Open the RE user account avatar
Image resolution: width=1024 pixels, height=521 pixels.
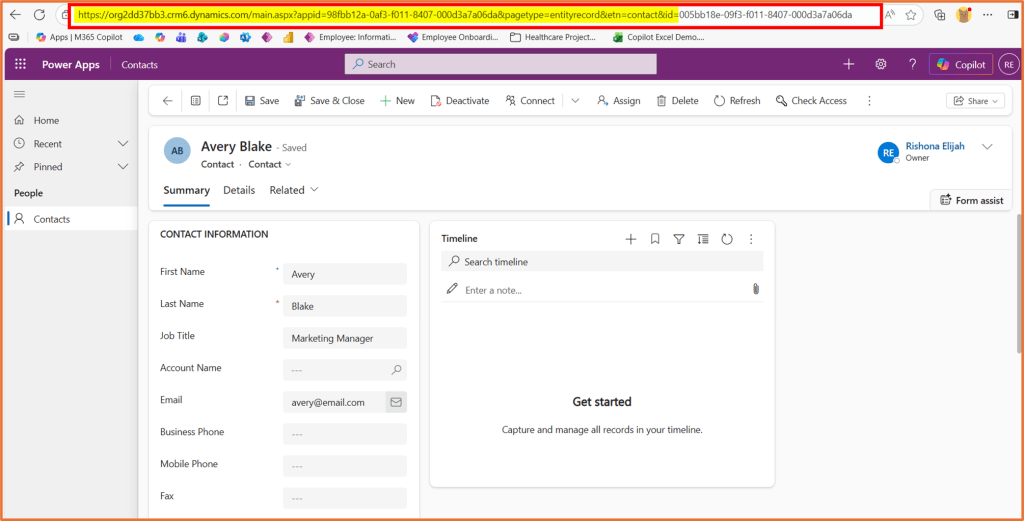1009,64
